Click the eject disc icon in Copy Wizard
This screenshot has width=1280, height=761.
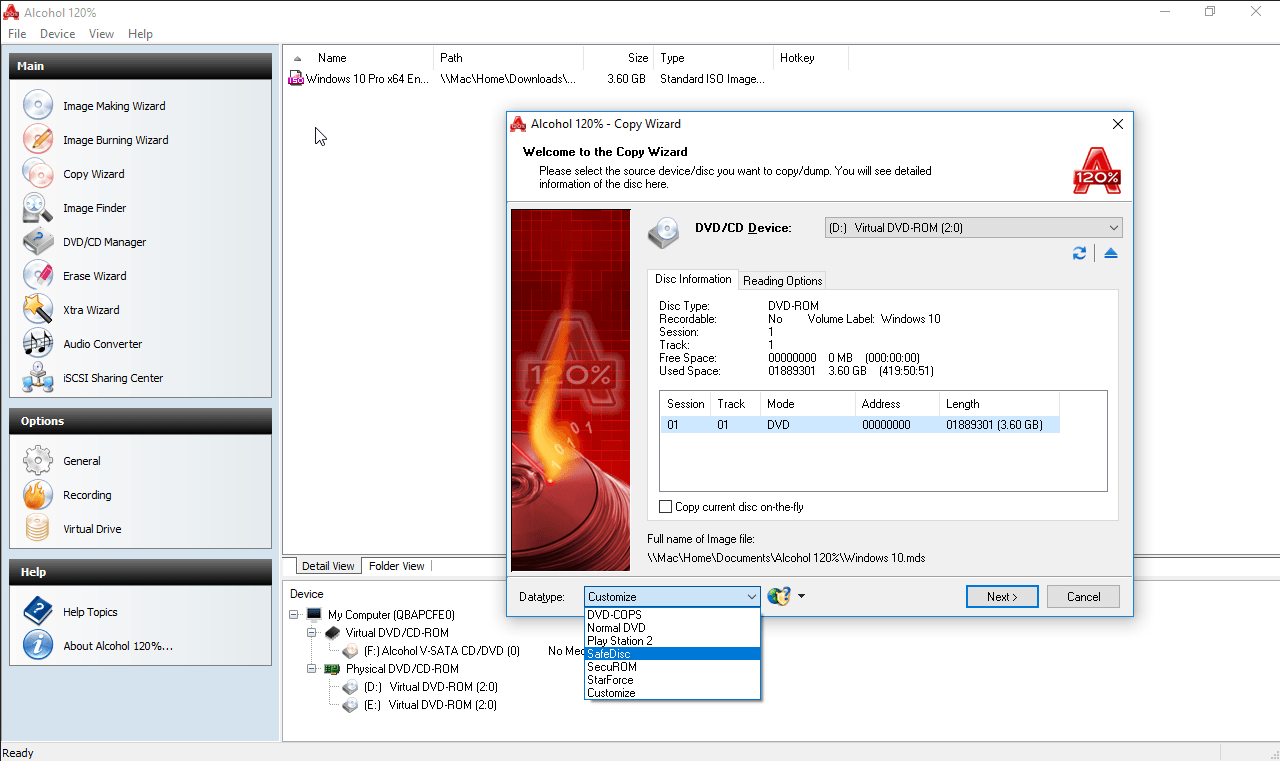(x=1111, y=254)
